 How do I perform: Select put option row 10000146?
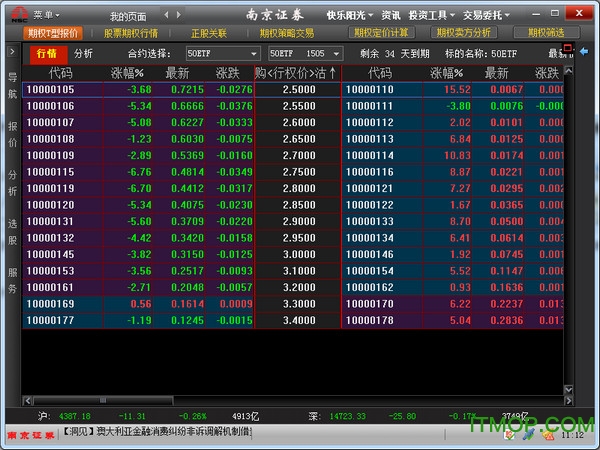453,254
